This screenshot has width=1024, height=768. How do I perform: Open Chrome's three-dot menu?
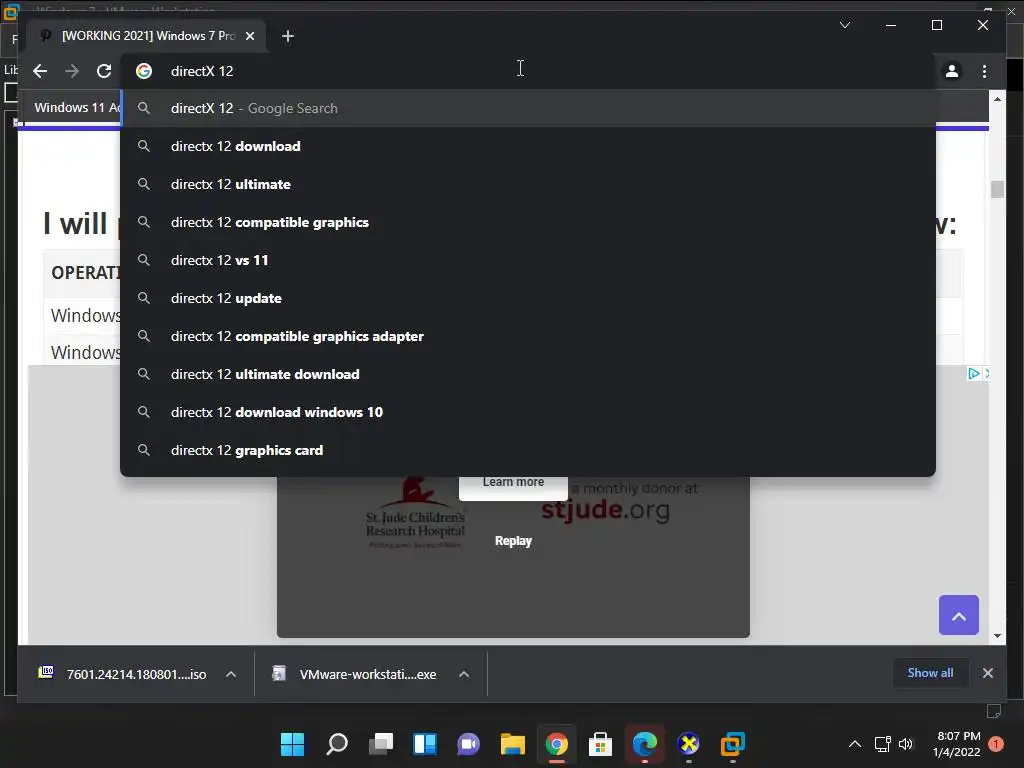tap(984, 71)
